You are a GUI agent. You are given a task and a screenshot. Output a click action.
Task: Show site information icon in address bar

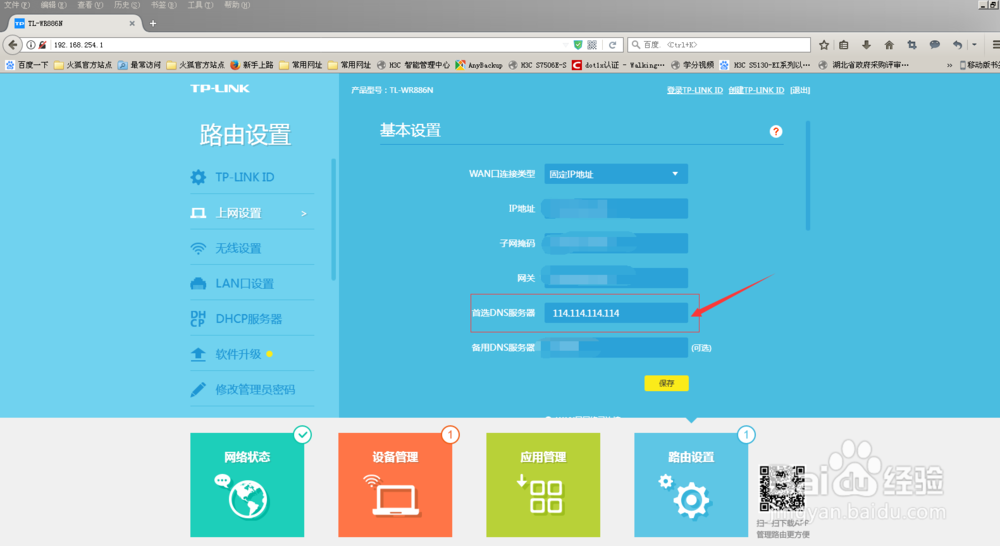[31, 45]
